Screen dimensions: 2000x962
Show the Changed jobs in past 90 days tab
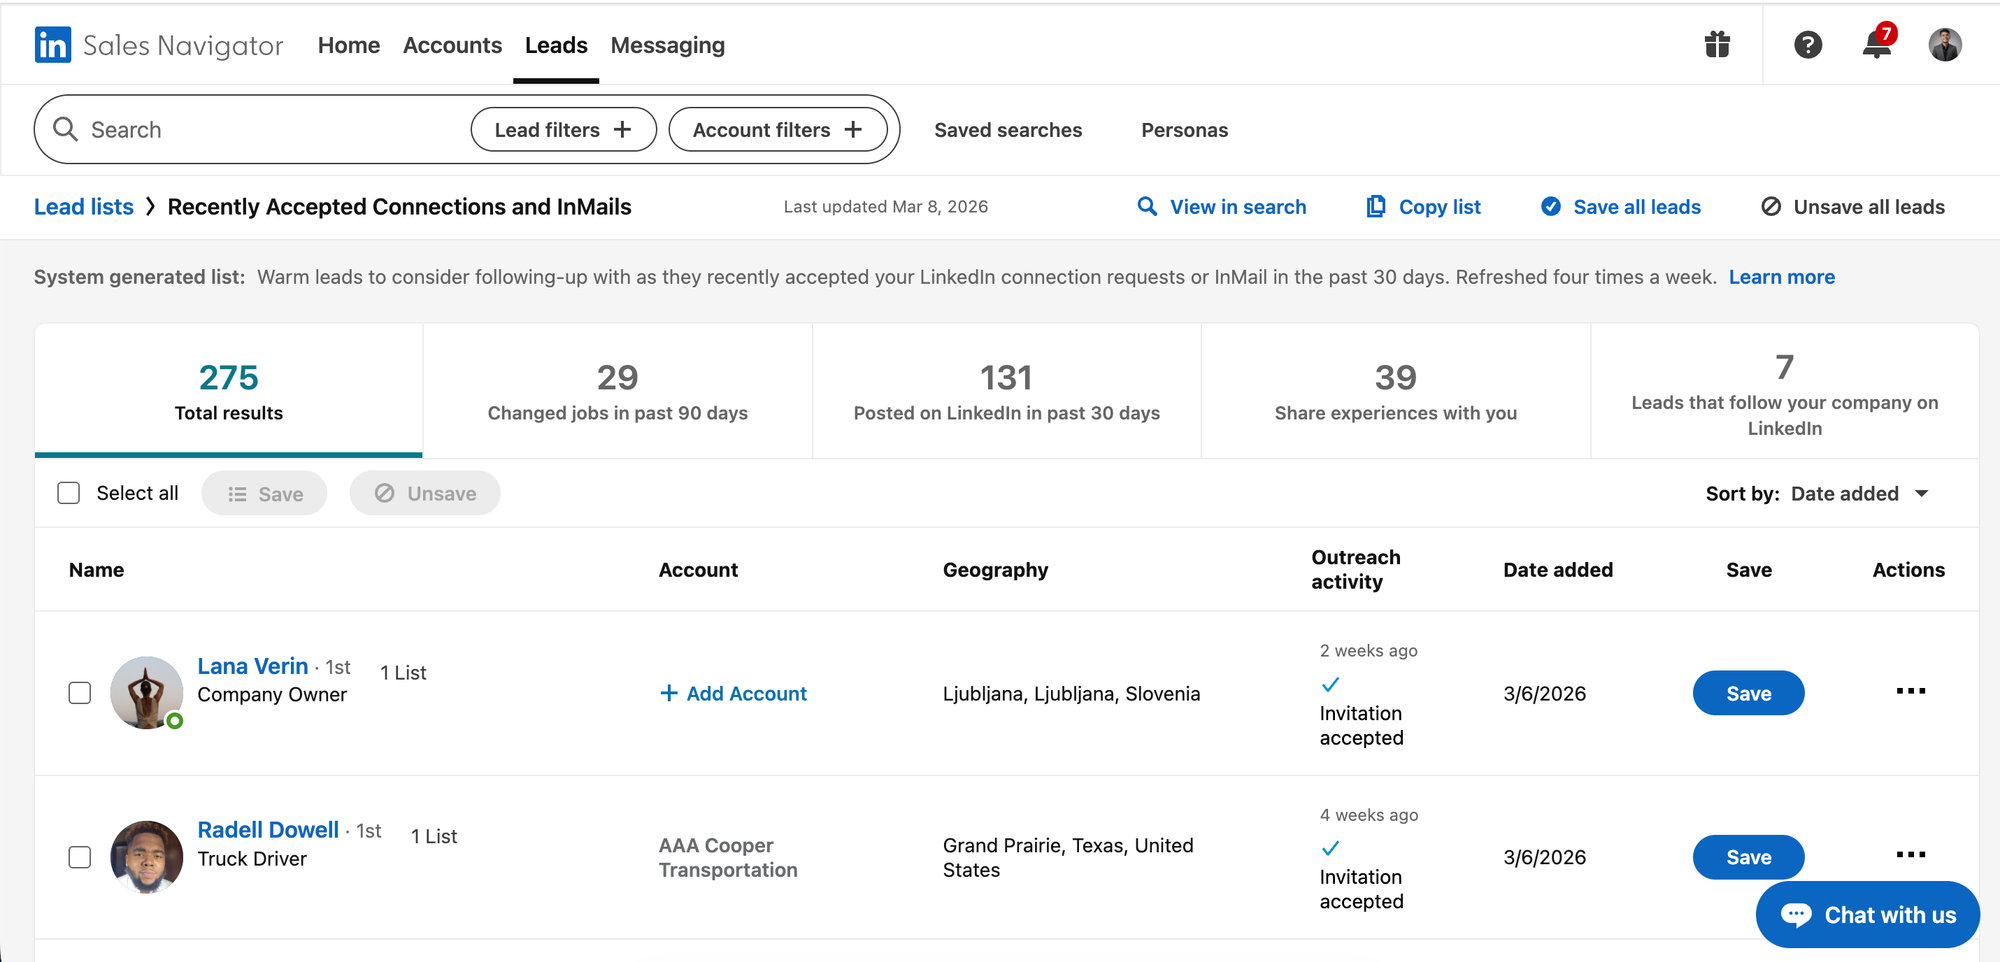617,391
